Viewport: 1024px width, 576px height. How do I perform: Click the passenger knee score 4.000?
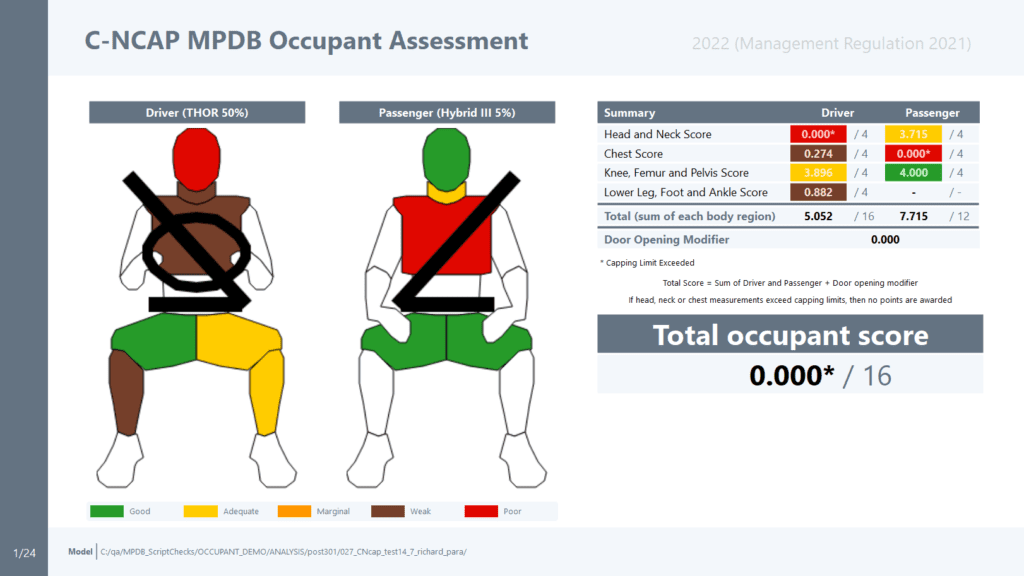[x=913, y=172]
